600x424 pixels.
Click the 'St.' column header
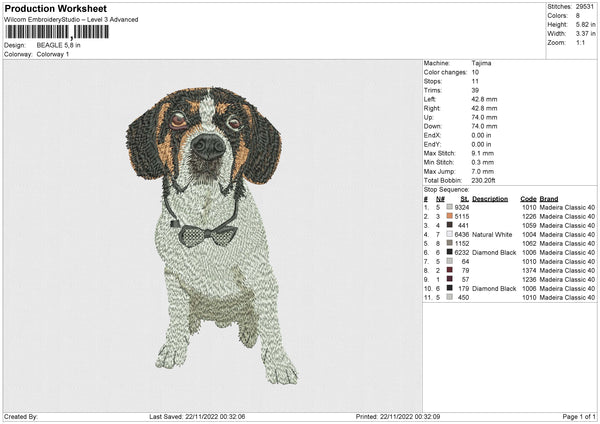point(465,199)
